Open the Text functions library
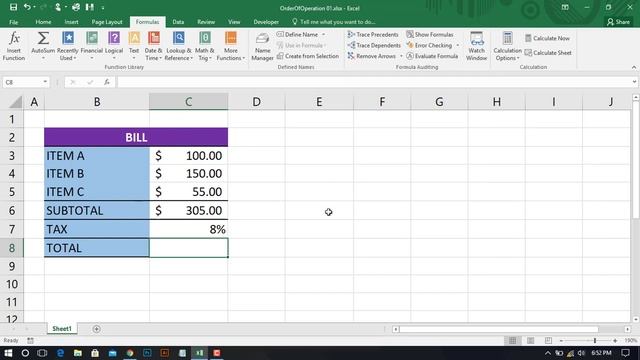Viewport: 640px width, 360px height. coord(134,46)
